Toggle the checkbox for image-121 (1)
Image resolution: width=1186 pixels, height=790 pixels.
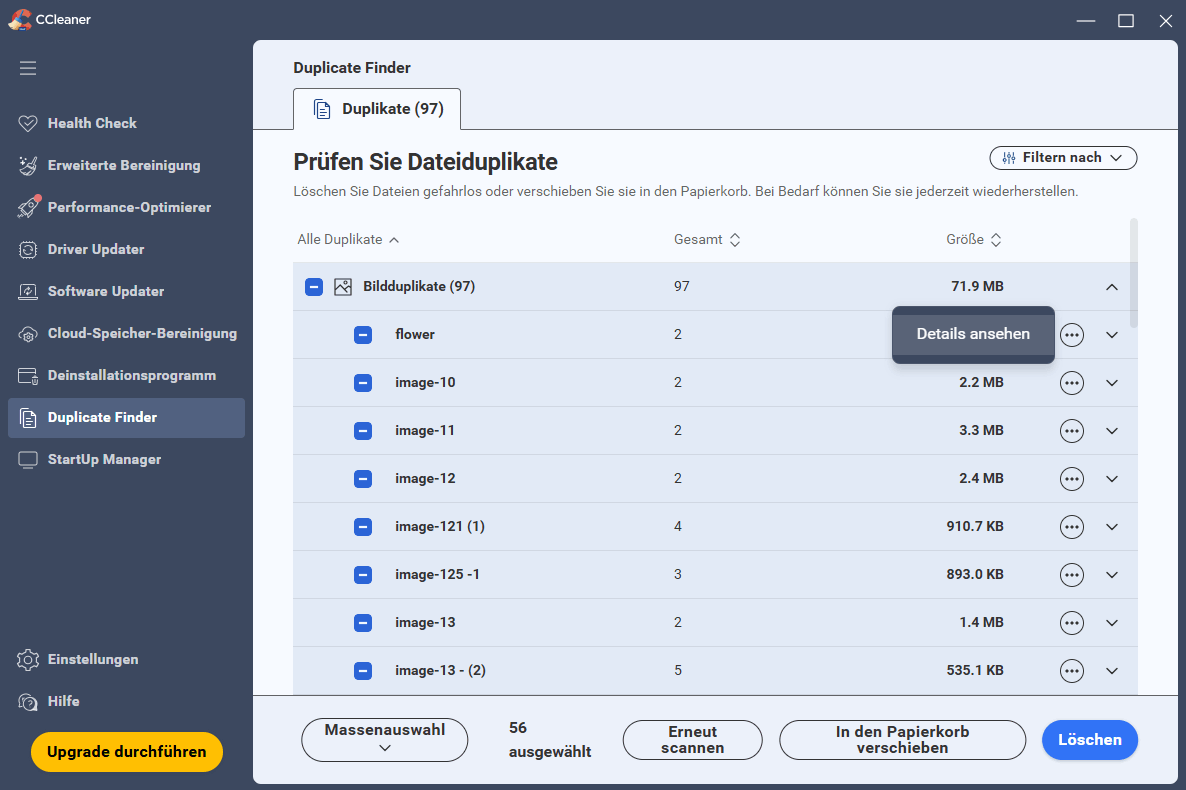click(363, 527)
